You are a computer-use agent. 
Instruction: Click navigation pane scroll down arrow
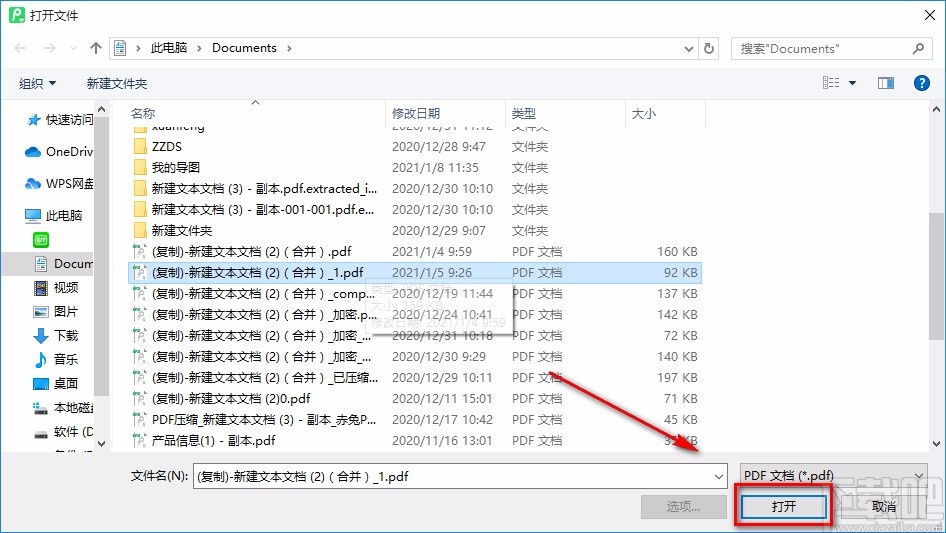click(x=101, y=444)
